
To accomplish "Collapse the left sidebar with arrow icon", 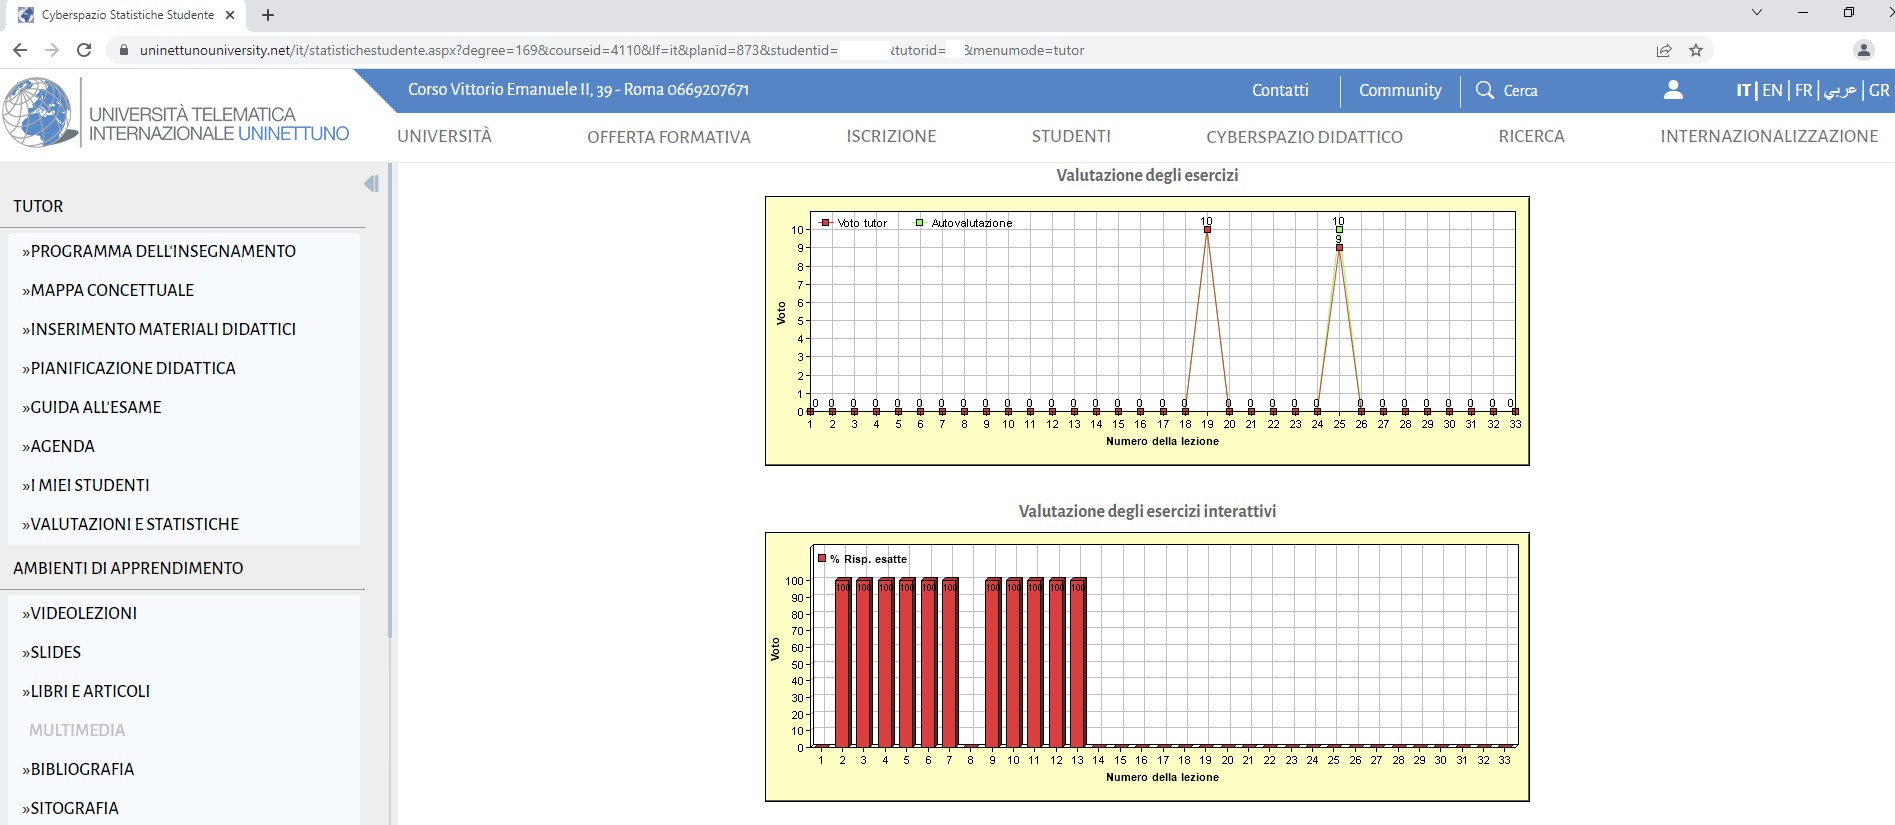I will point(371,184).
